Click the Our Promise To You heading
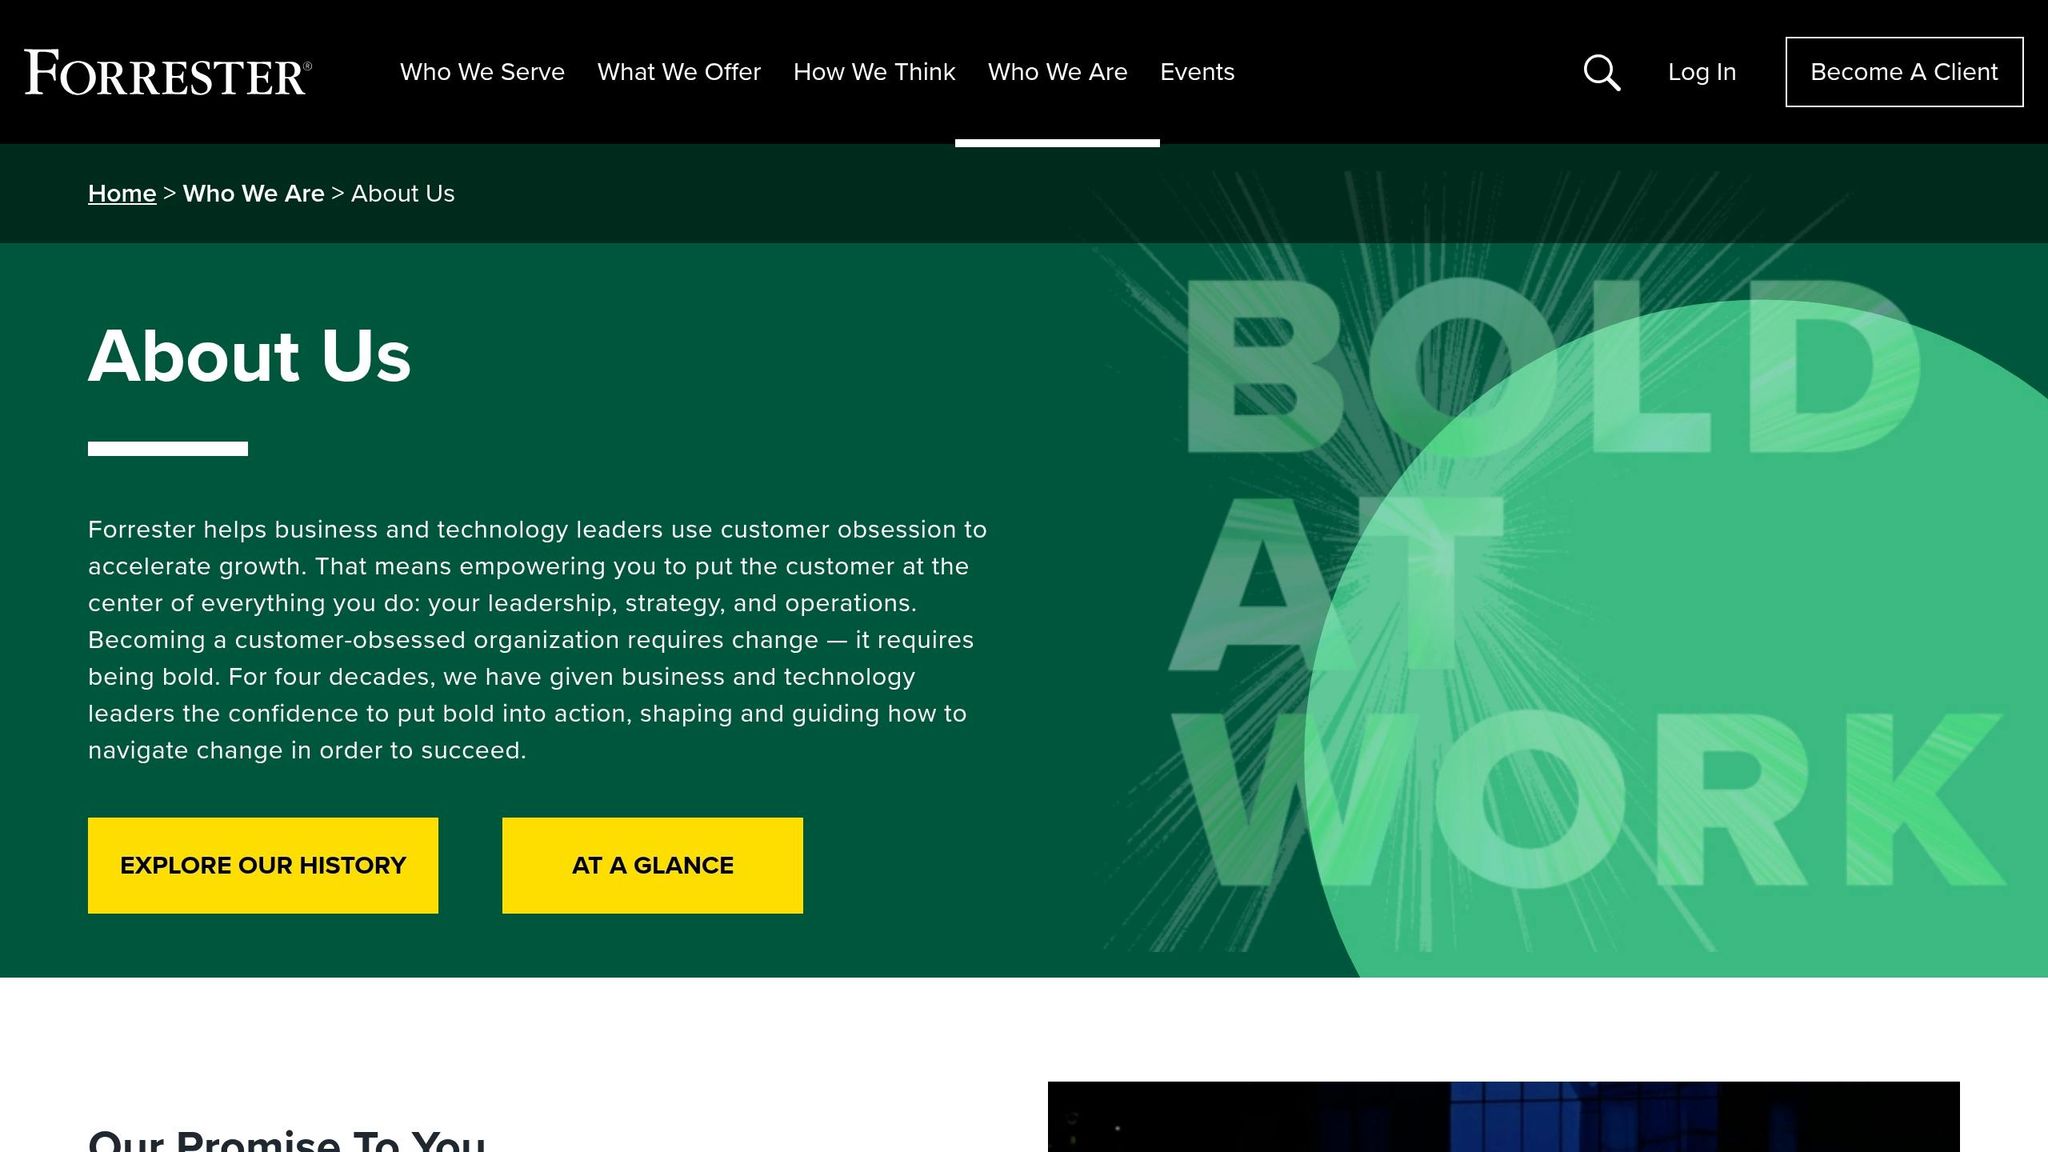The width and height of the screenshot is (2048, 1152). pyautogui.click(x=287, y=1140)
